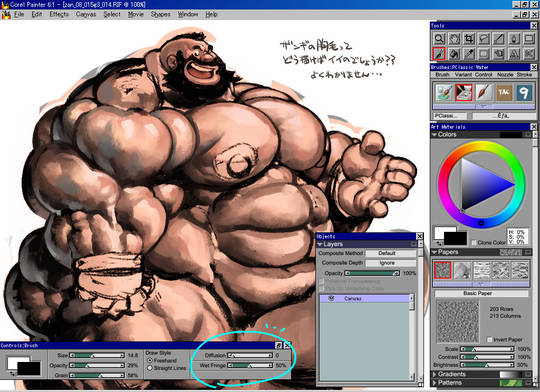Expand the Gradients section
This screenshot has height=392, width=540.
tap(435, 374)
